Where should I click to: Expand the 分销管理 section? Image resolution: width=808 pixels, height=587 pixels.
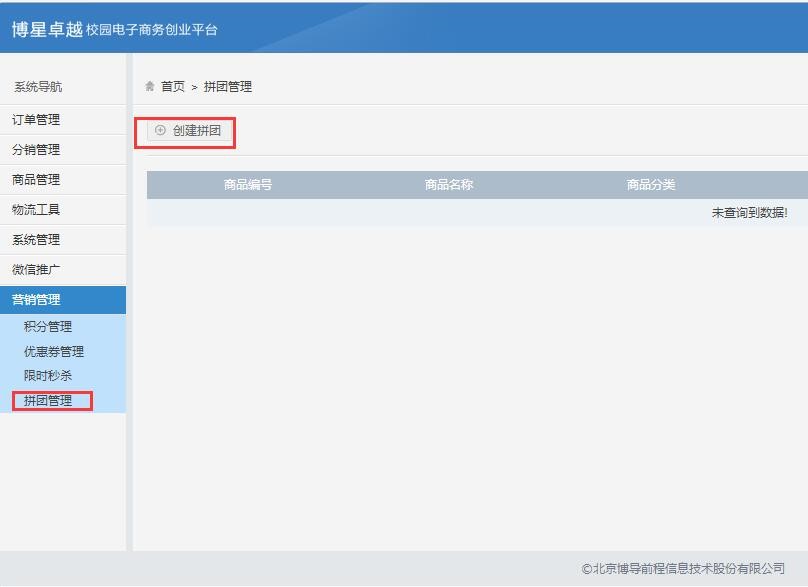[36, 150]
